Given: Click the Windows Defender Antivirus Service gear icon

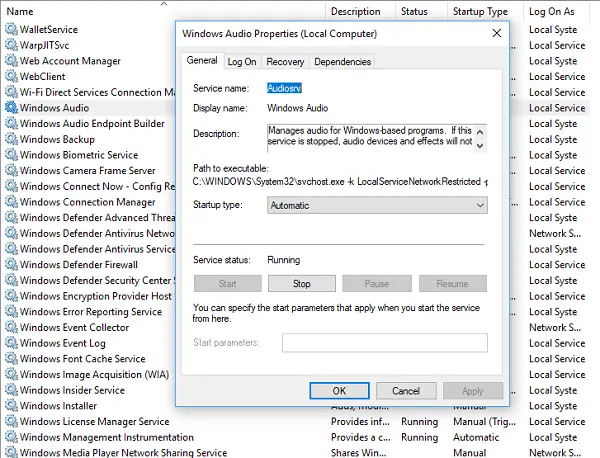Looking at the screenshot, I should click(11, 249).
